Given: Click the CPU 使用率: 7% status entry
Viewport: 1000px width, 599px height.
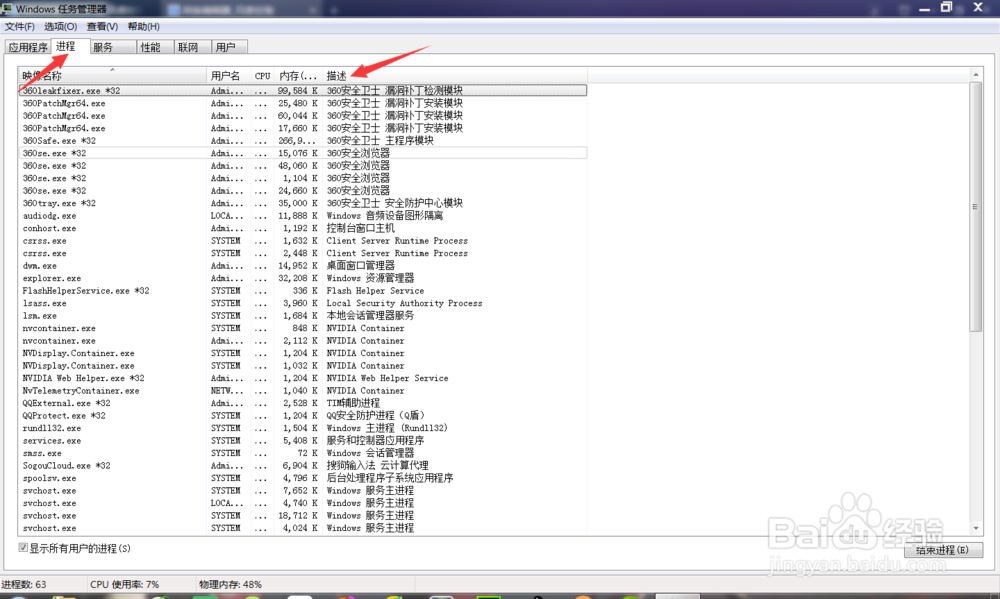Looking at the screenshot, I should (x=124, y=584).
